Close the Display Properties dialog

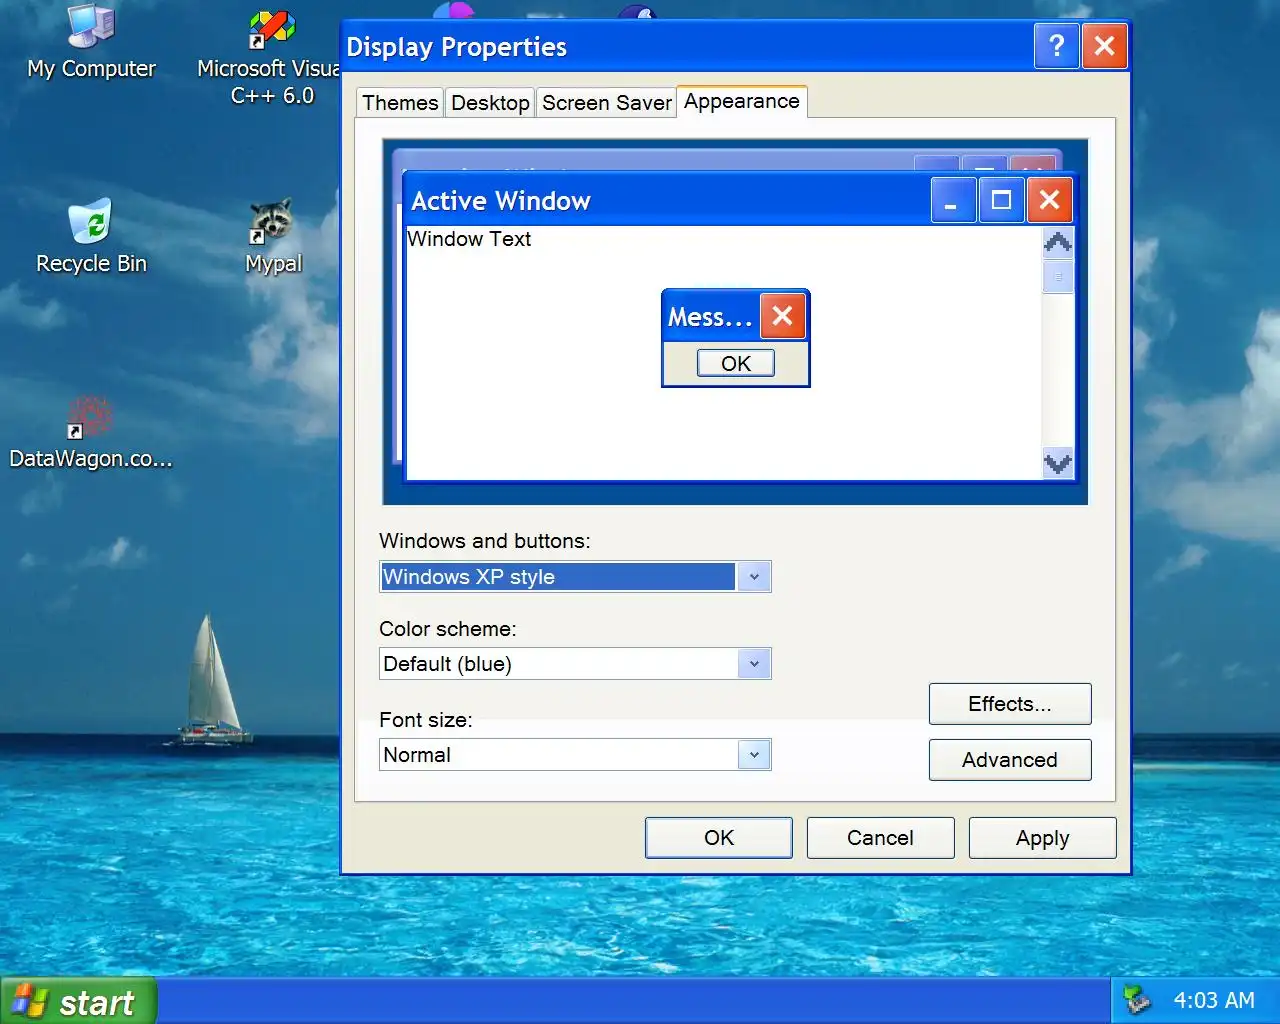pos(1104,46)
